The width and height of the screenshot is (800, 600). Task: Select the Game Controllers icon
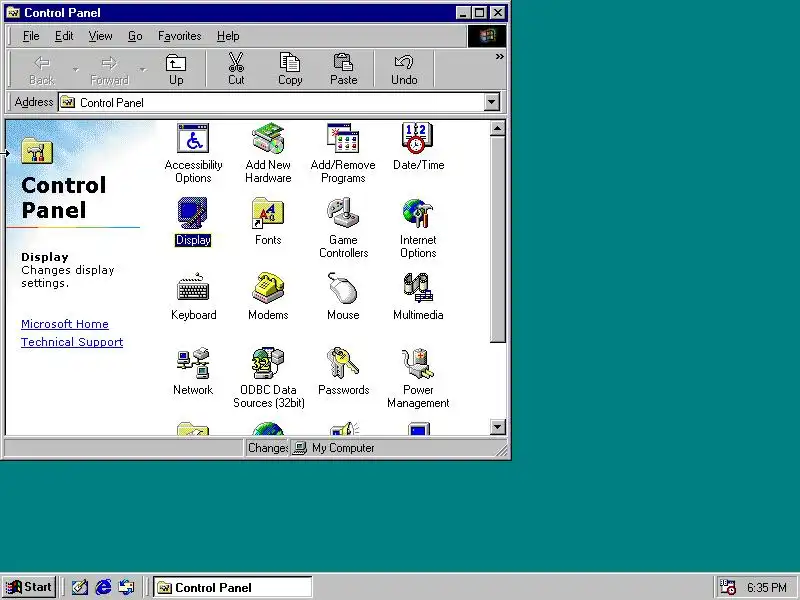[343, 228]
